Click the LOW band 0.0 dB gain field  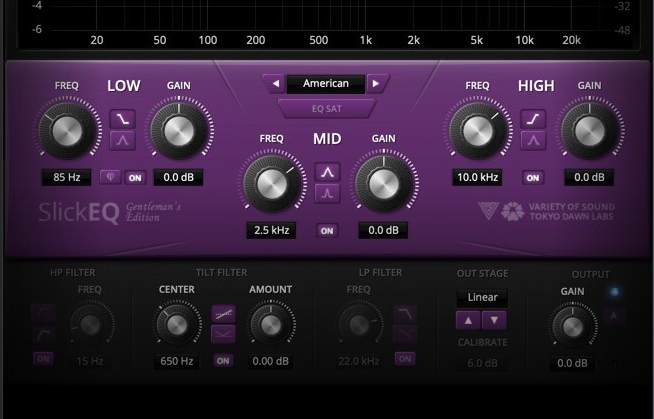179,177
